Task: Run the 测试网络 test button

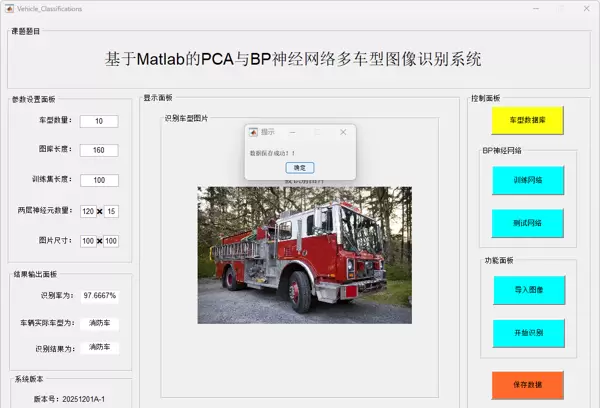Action: (x=527, y=223)
